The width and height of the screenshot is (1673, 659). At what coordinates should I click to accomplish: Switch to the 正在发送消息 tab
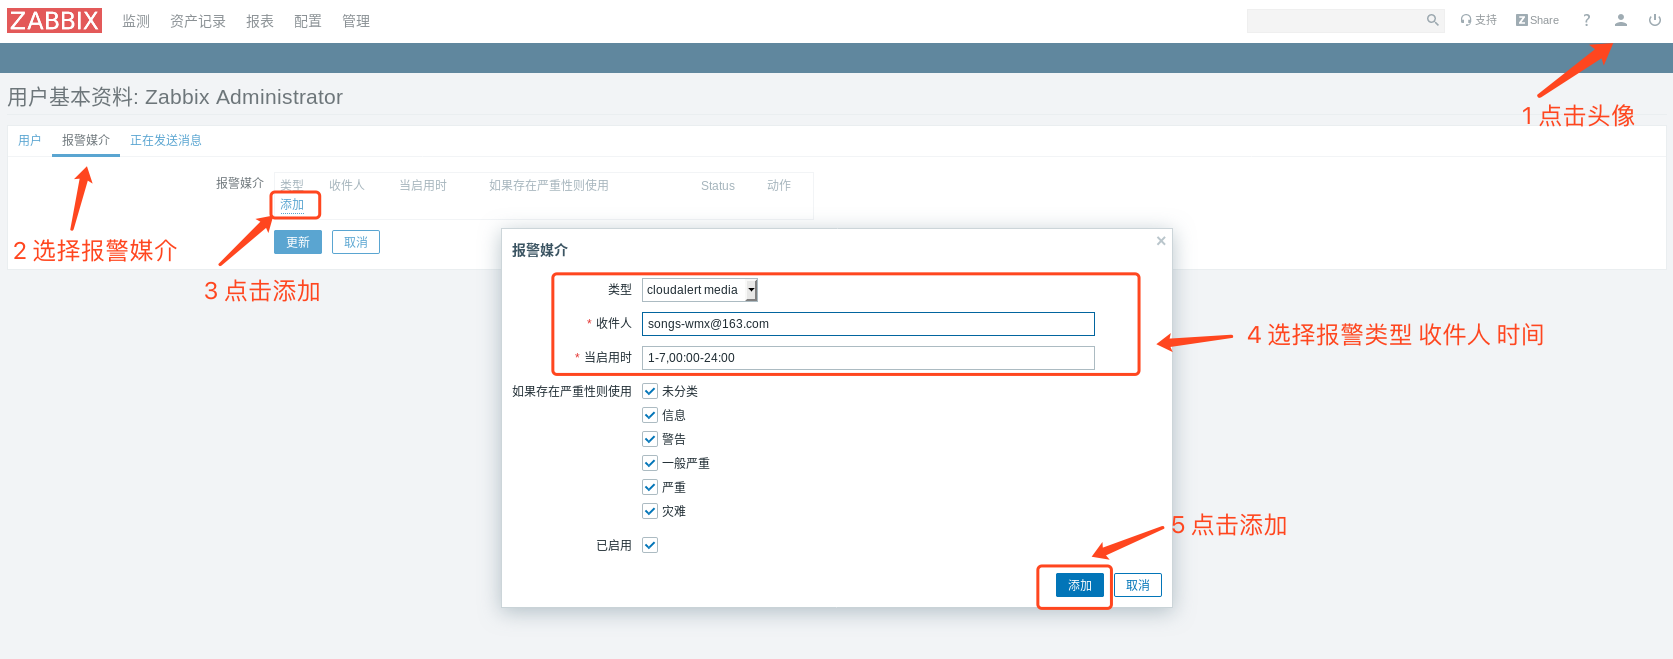166,141
